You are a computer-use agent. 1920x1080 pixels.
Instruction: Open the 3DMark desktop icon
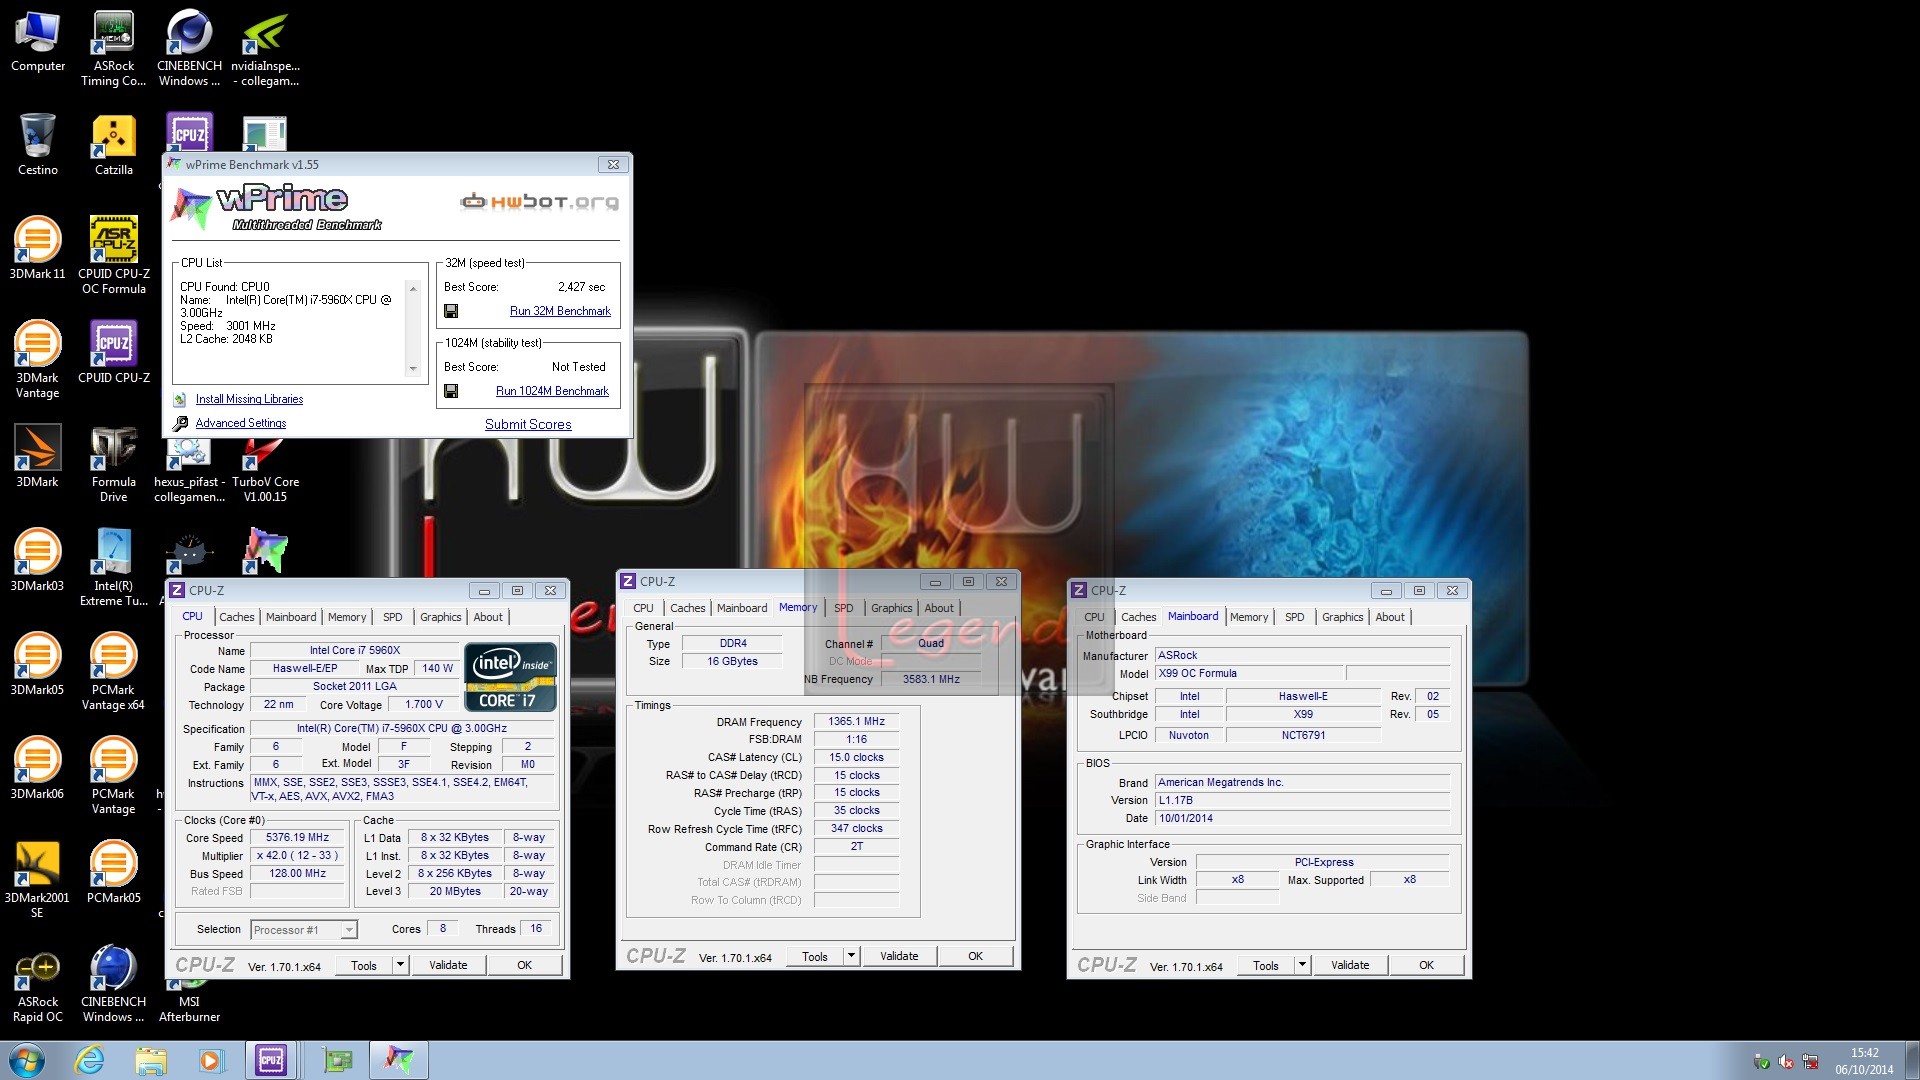[x=37, y=456]
